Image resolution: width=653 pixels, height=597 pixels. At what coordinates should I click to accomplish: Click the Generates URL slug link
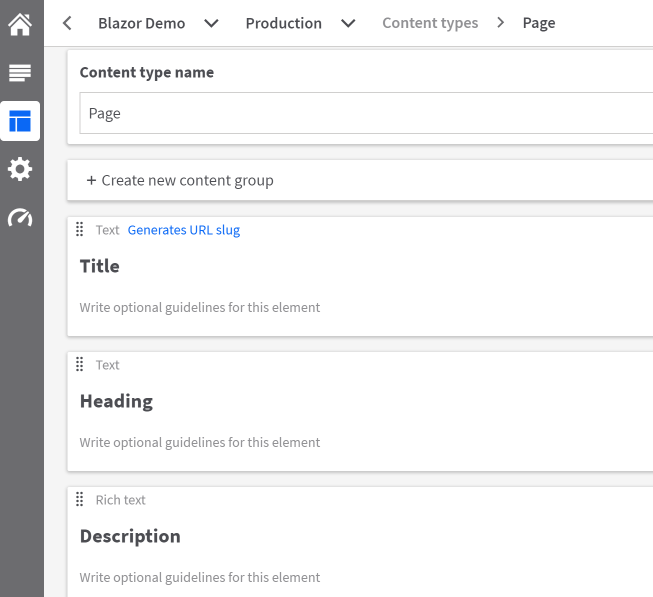coord(184,230)
